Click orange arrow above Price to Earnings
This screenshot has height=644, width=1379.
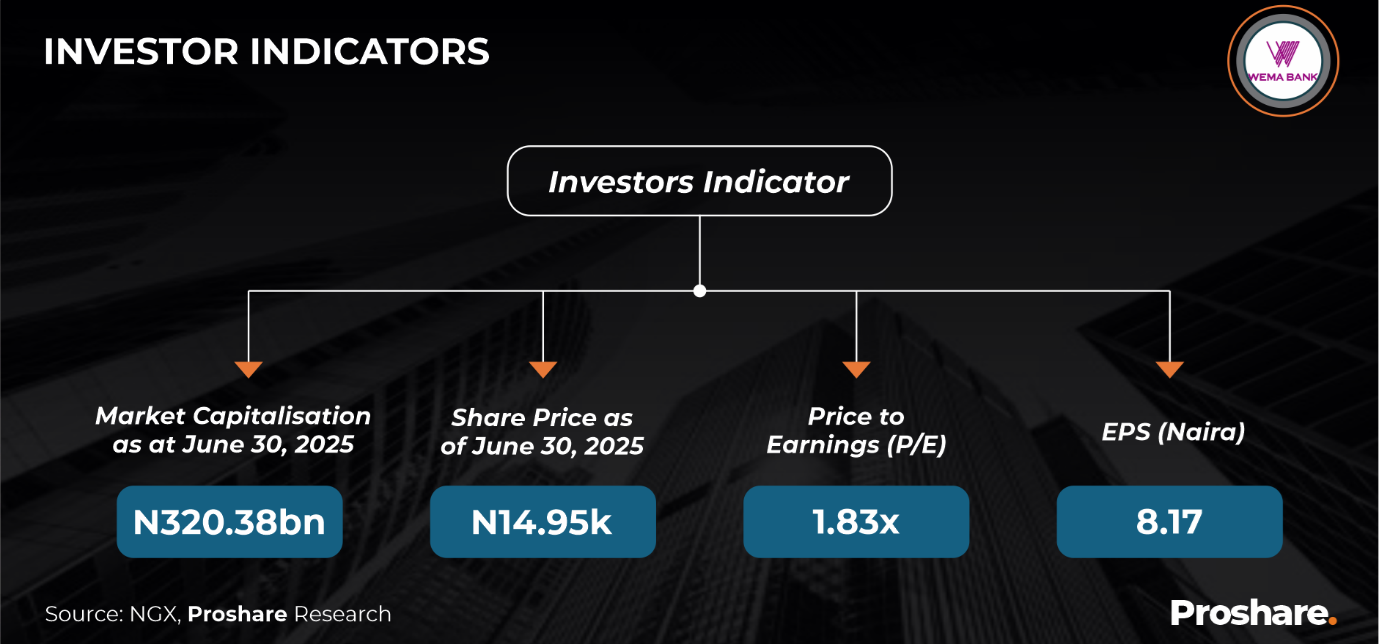[x=856, y=369]
